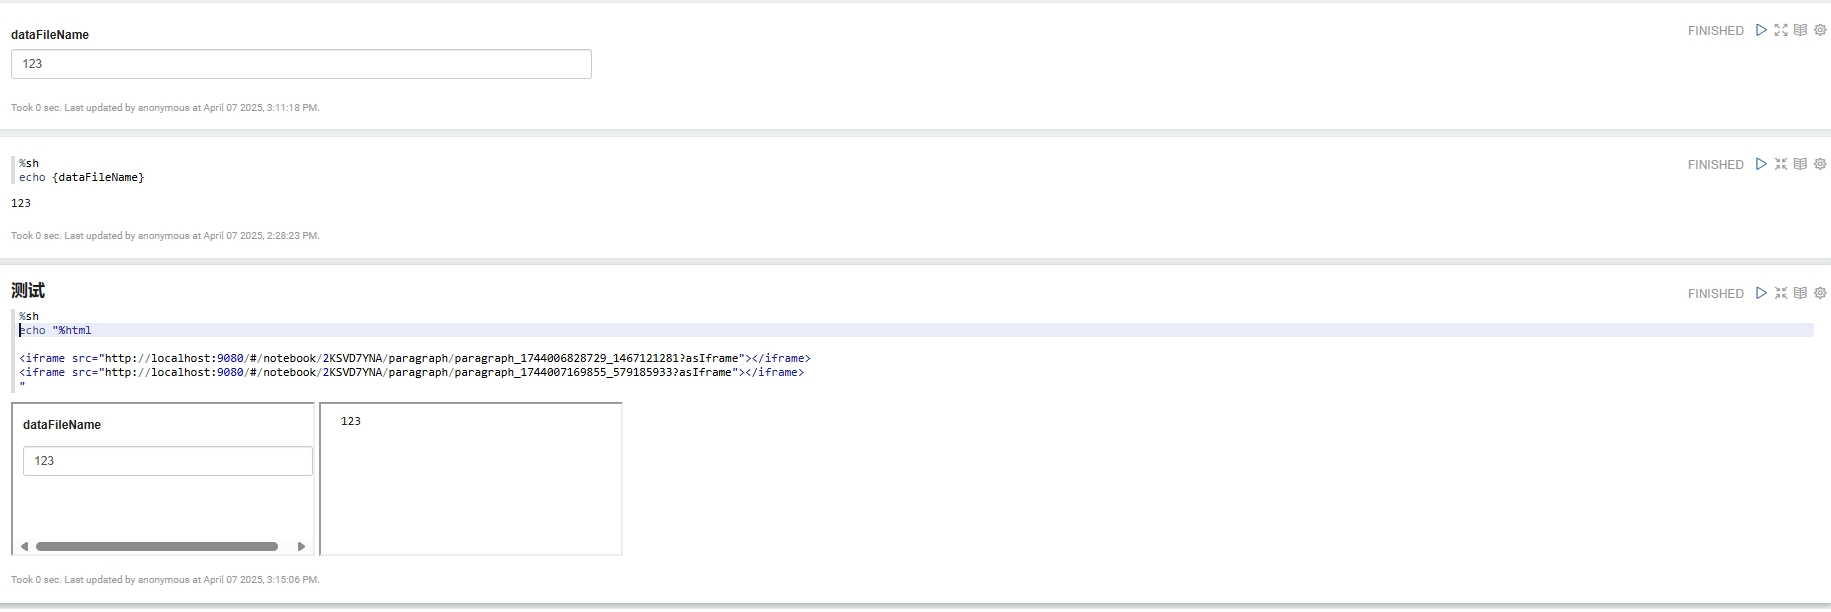
Task: Run the echo {dataFileName} paragraph
Action: click(1761, 164)
